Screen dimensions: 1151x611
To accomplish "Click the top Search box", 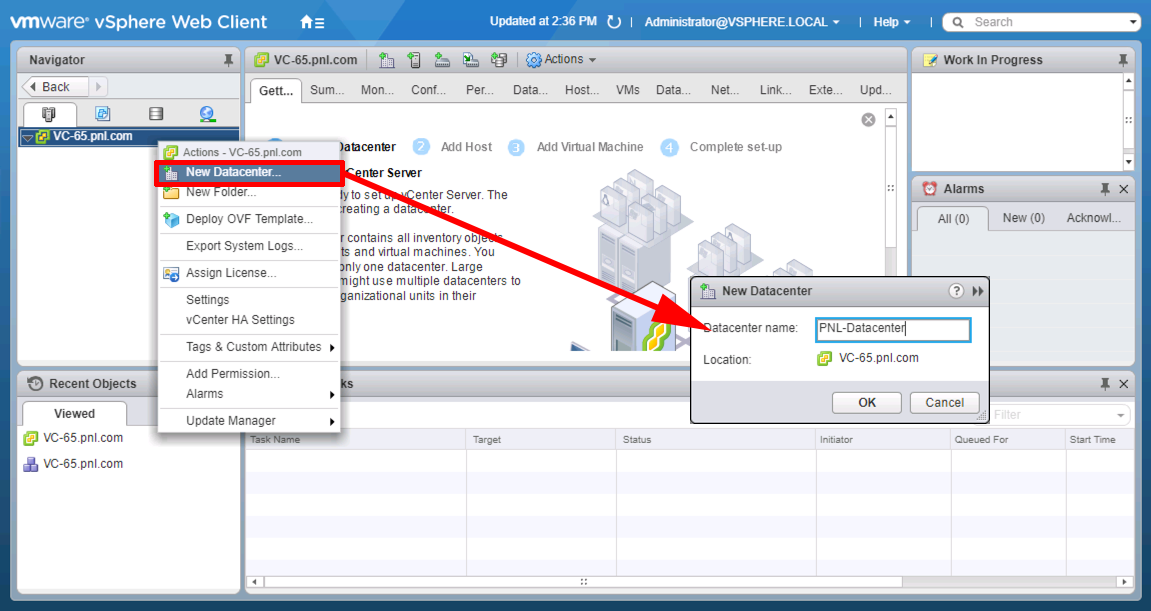I will (1041, 22).
